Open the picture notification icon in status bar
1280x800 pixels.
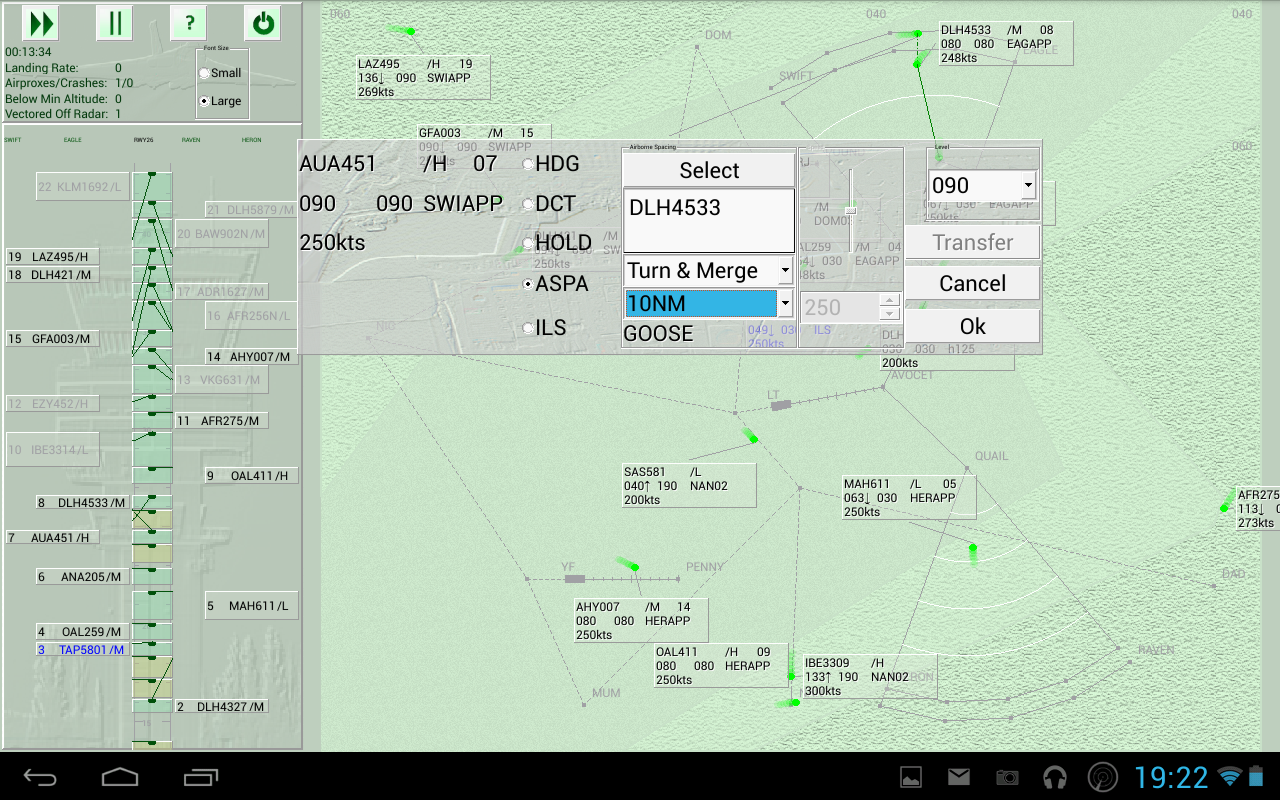pyautogui.click(x=911, y=777)
